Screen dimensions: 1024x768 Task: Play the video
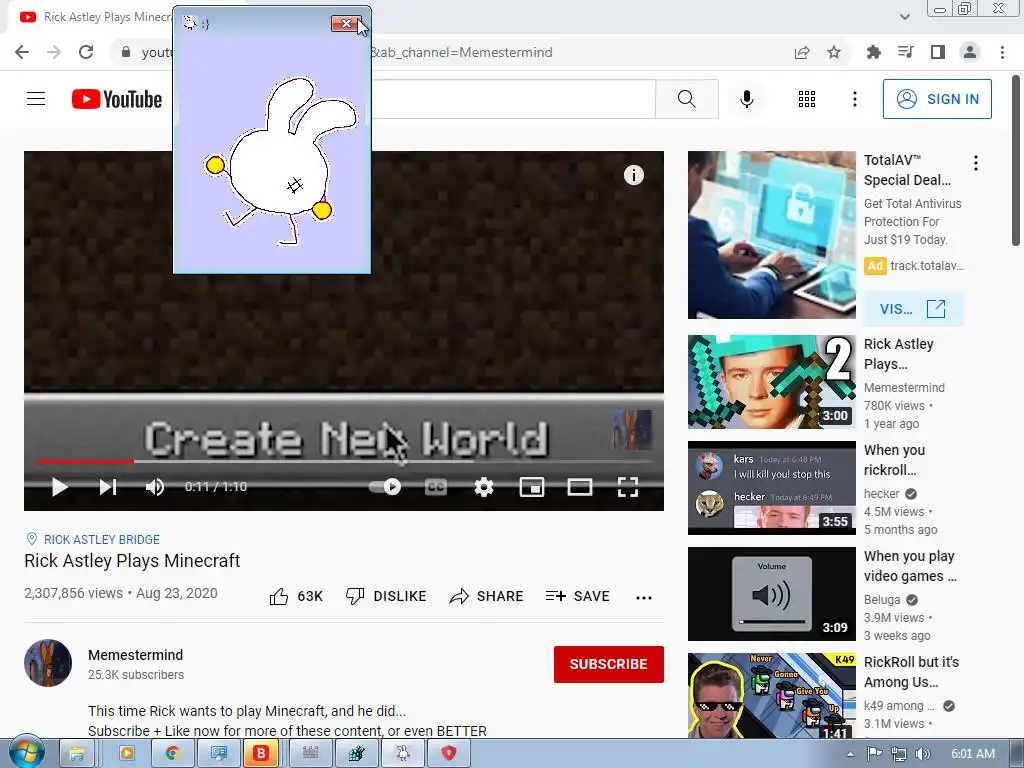pos(59,487)
